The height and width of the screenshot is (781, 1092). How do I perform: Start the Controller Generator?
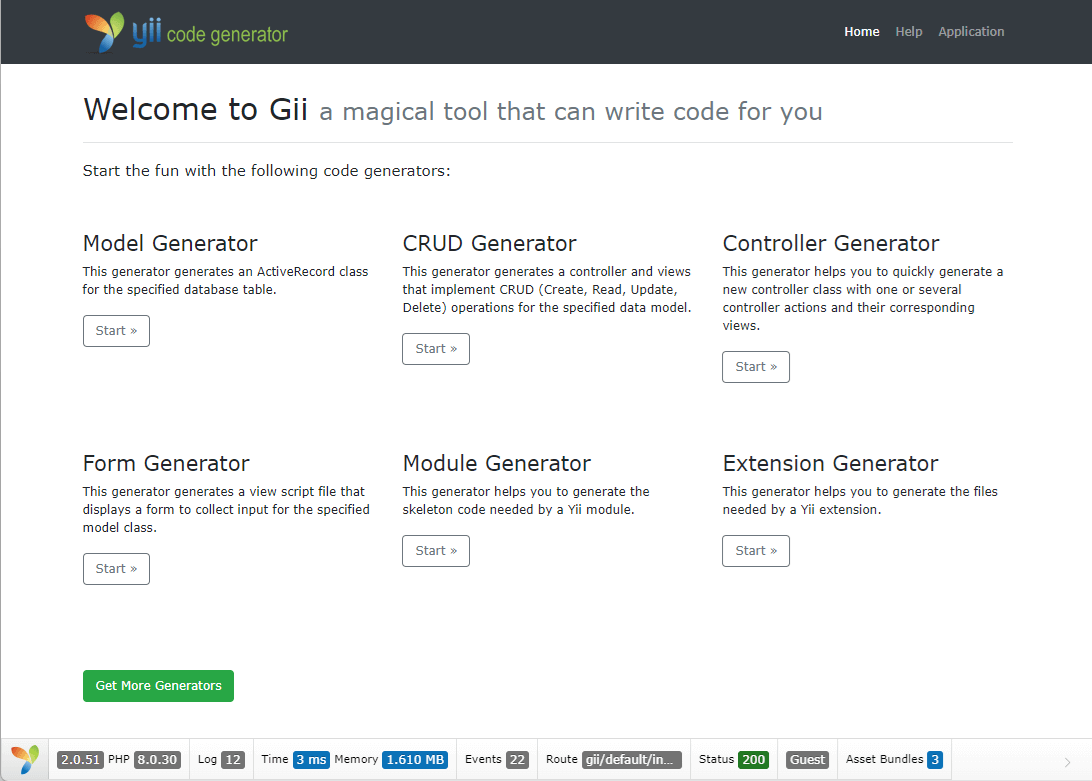[755, 367]
